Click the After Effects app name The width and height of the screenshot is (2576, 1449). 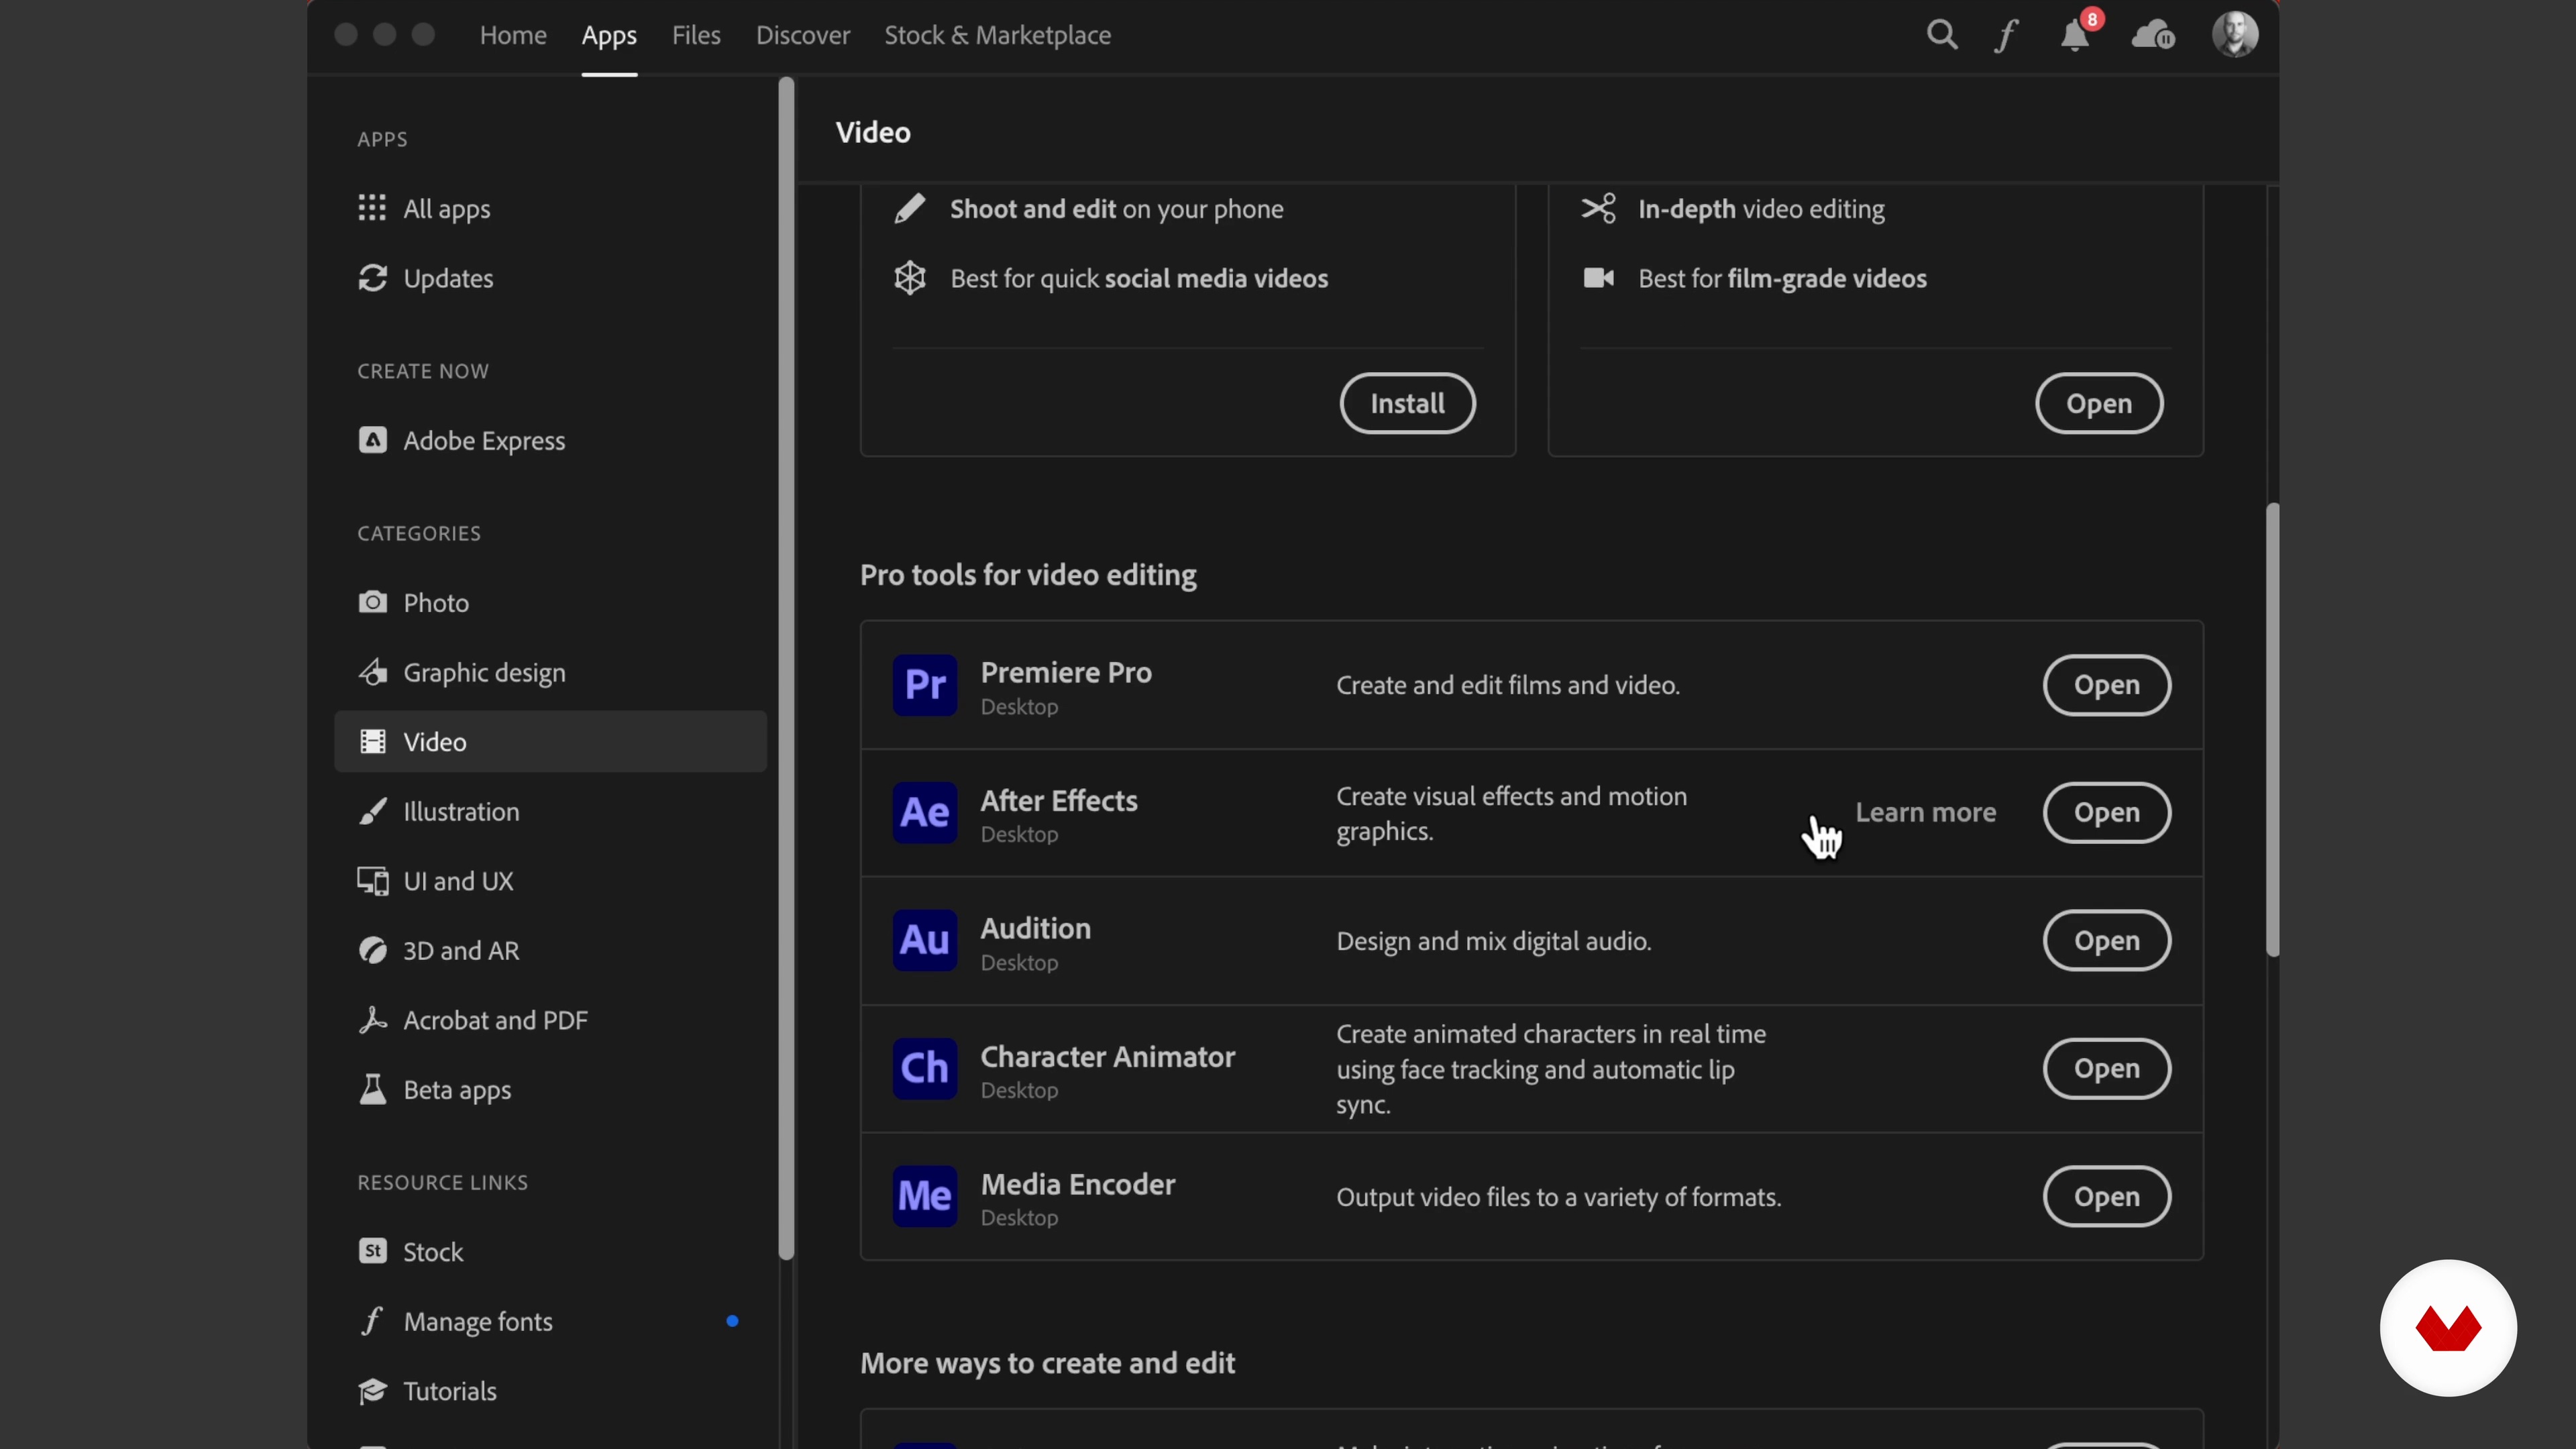point(1059,800)
